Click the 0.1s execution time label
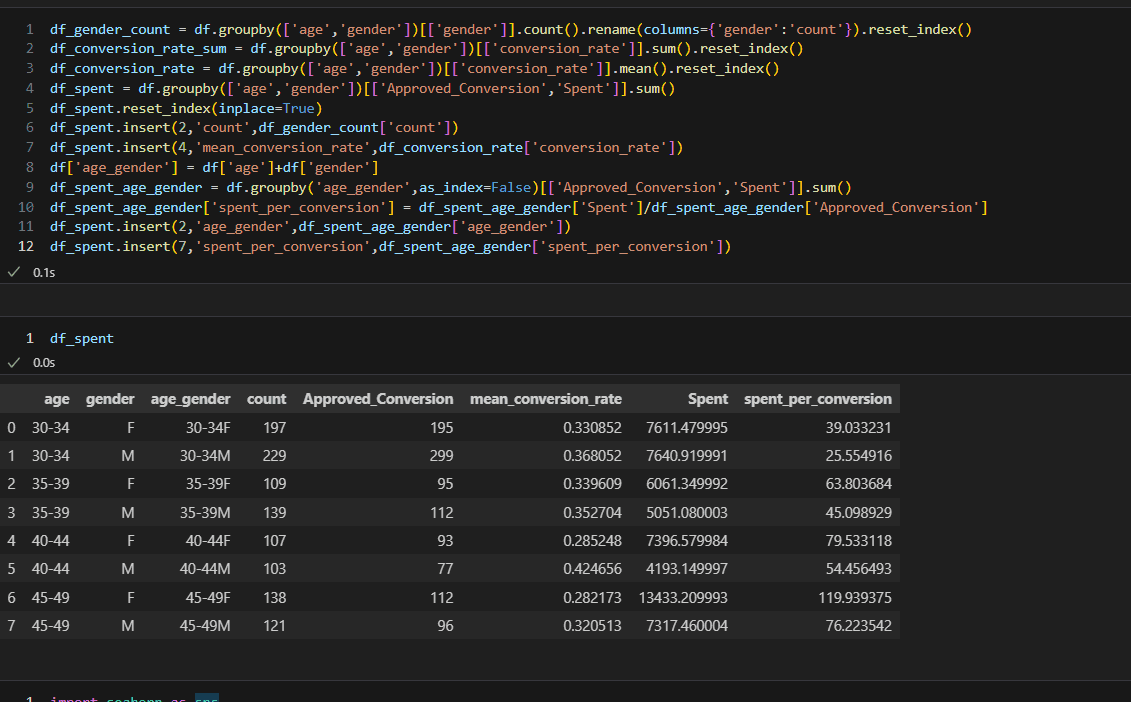1131x702 pixels. click(44, 273)
